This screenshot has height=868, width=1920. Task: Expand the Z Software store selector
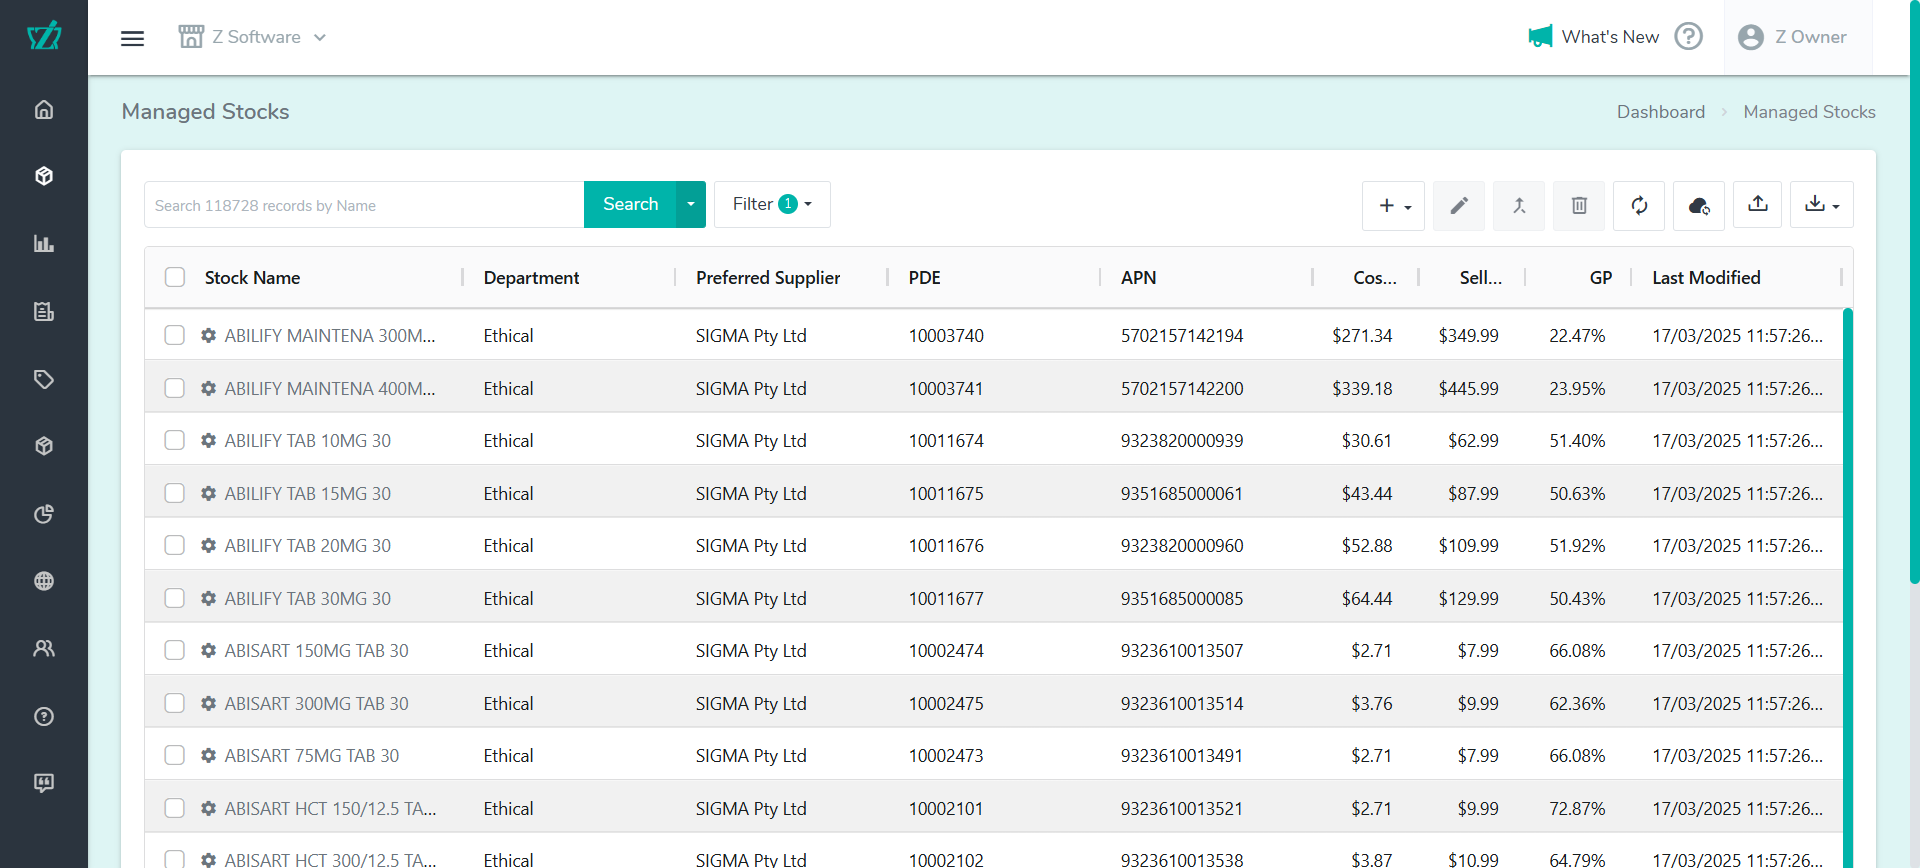pos(253,38)
